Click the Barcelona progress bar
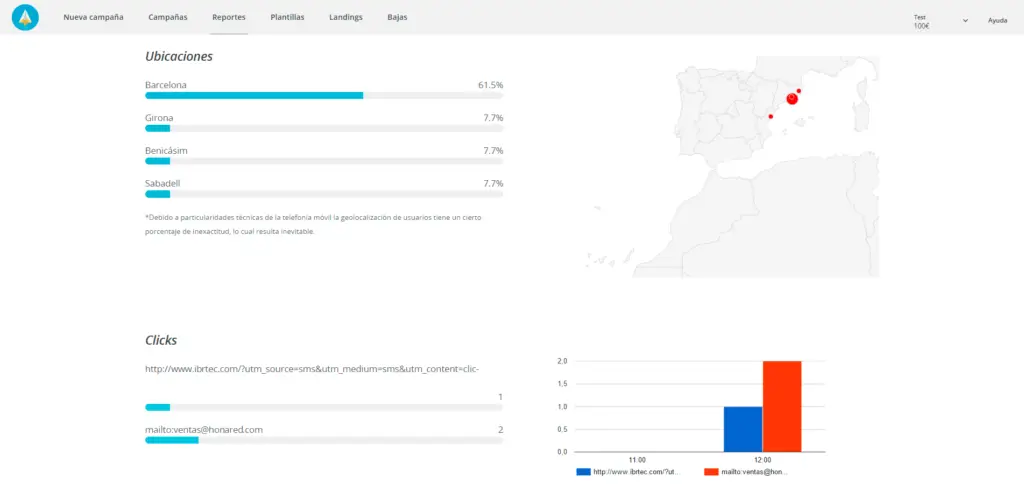The width and height of the screenshot is (1024, 499). (323, 96)
